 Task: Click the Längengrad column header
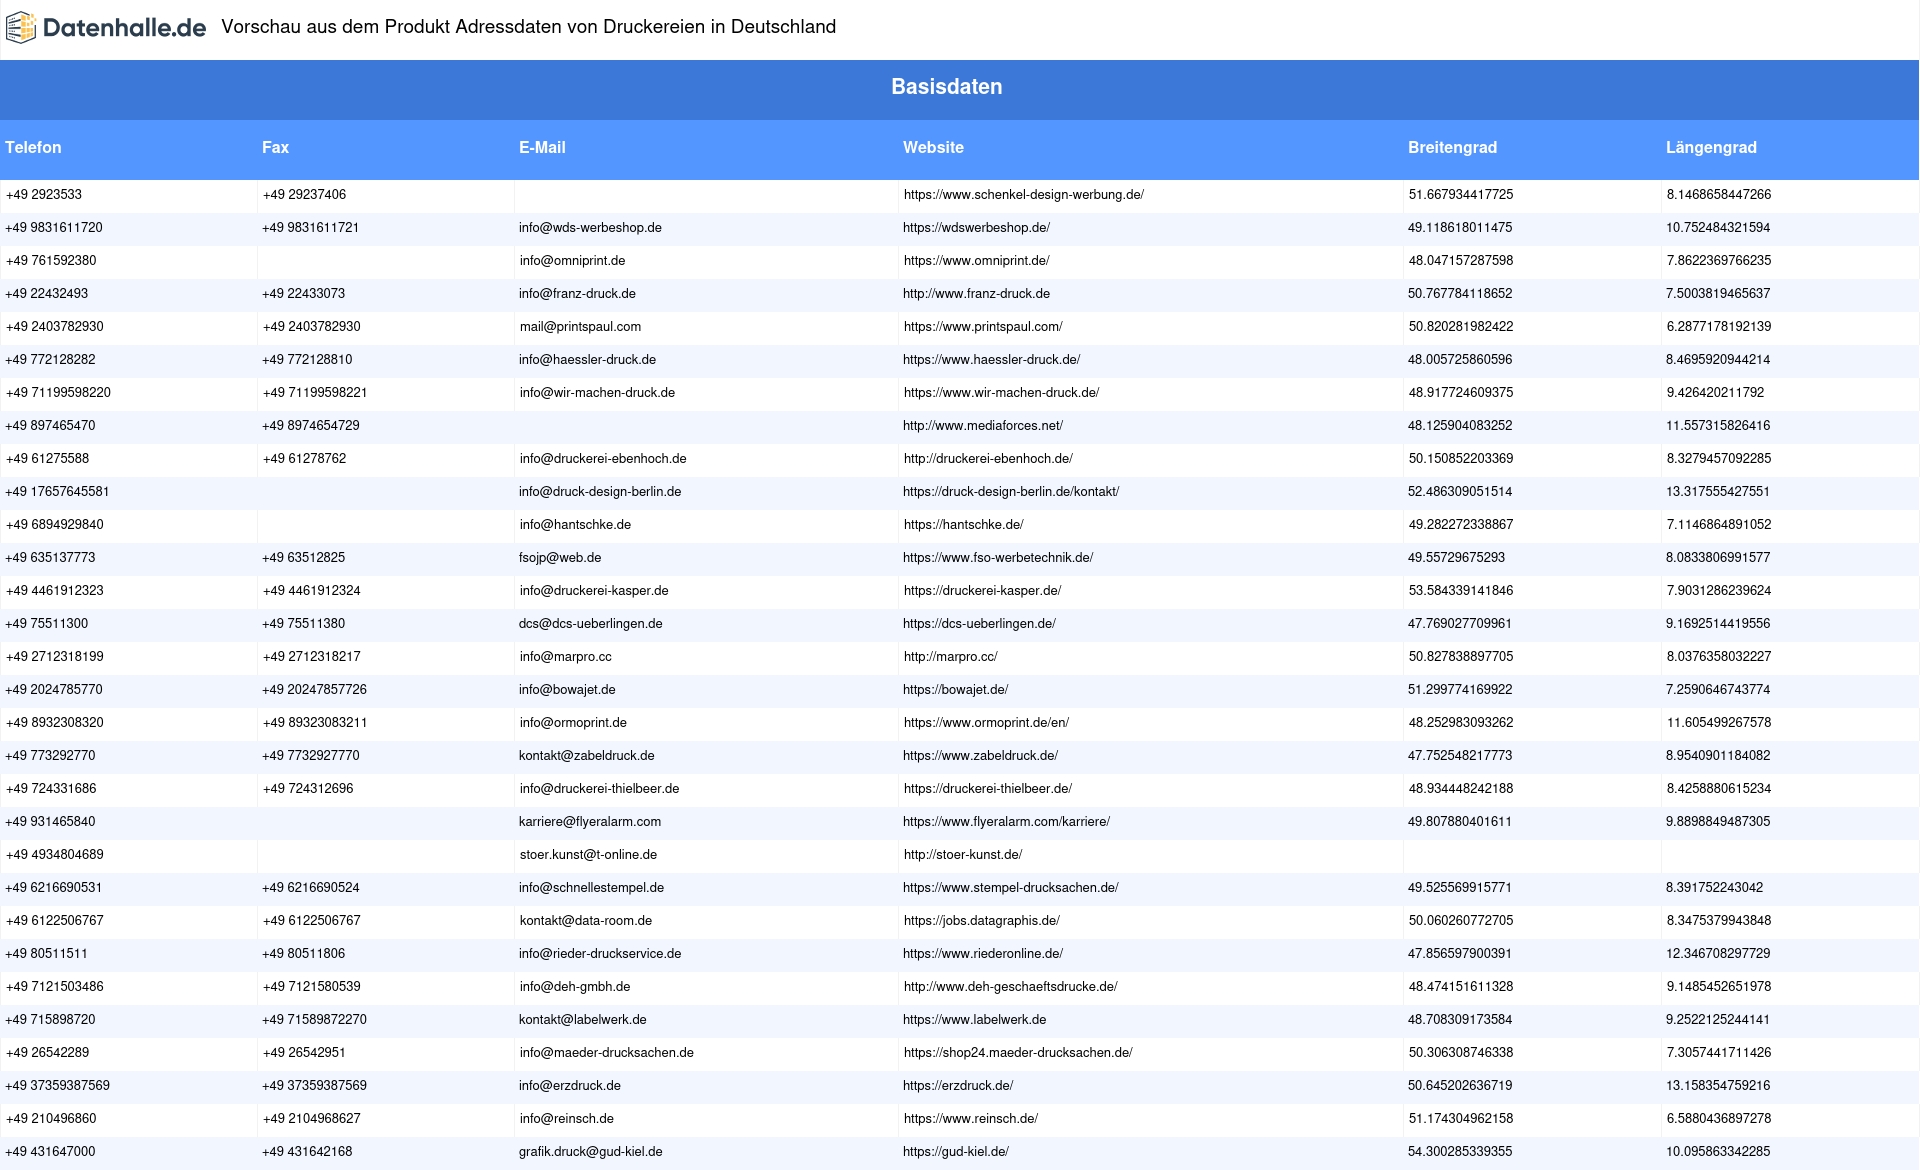pyautogui.click(x=1711, y=148)
